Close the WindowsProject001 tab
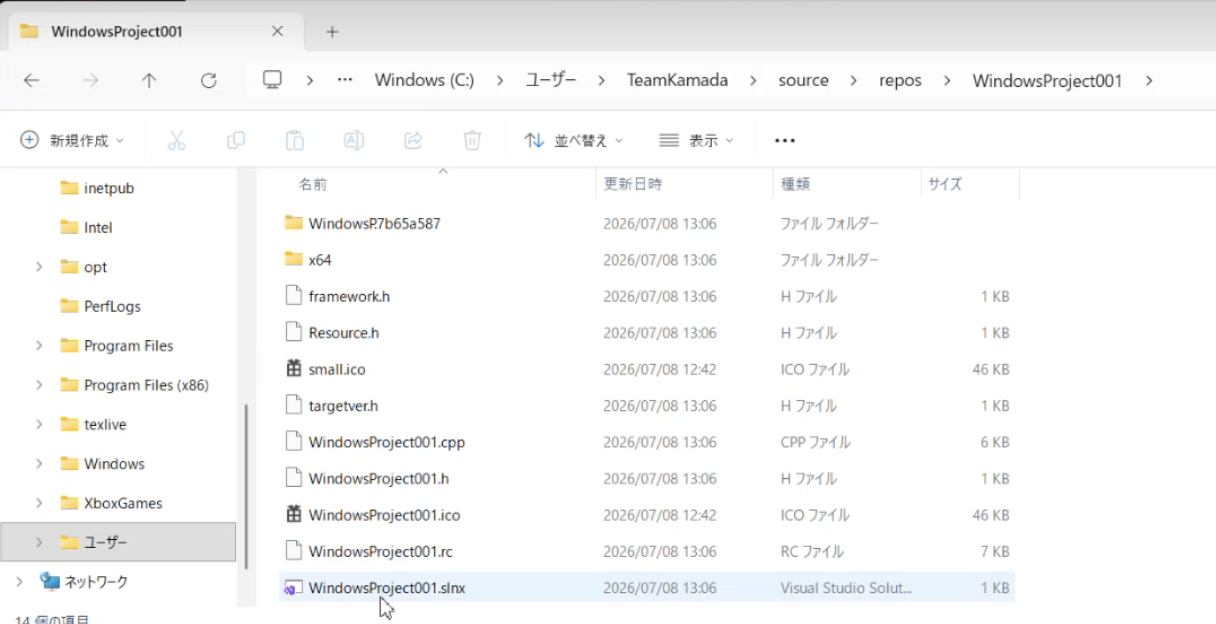The height and width of the screenshot is (624, 1216). (x=278, y=32)
